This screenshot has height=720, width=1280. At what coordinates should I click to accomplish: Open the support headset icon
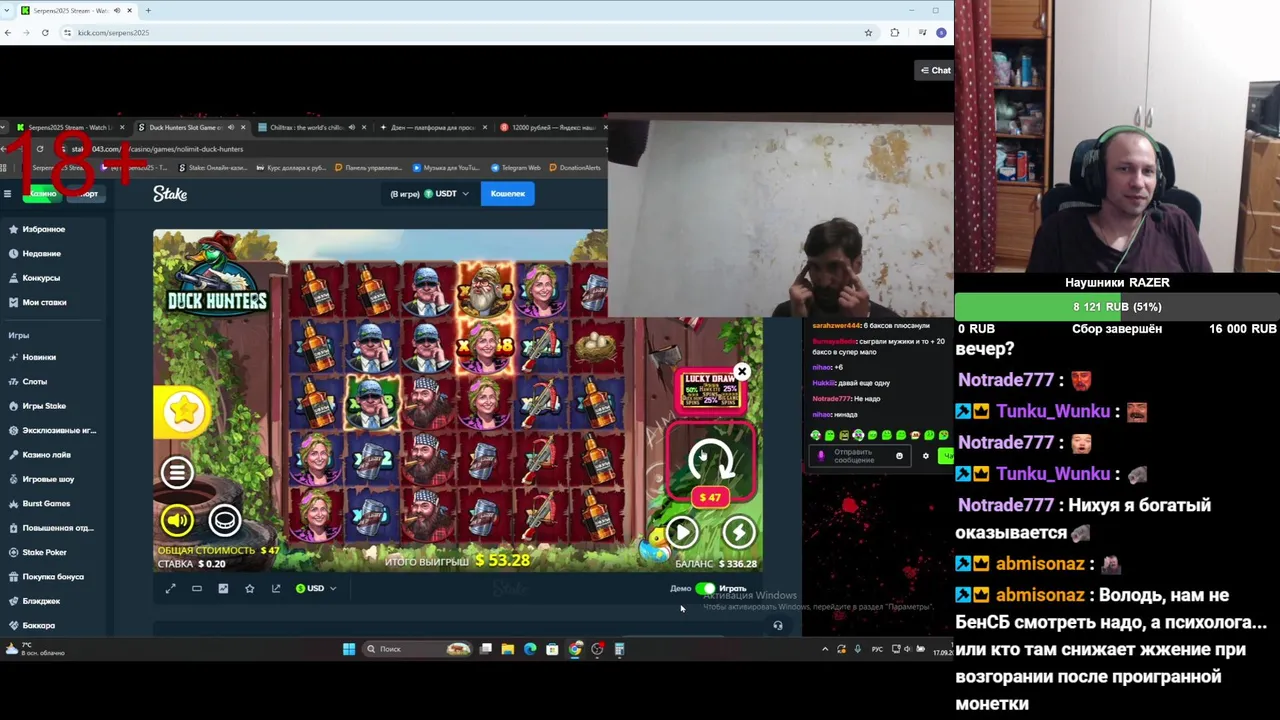tap(778, 626)
